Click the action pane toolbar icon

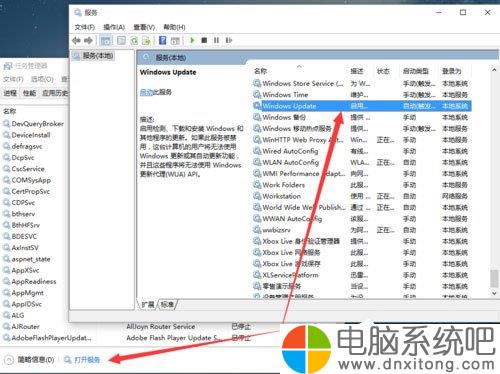click(175, 41)
